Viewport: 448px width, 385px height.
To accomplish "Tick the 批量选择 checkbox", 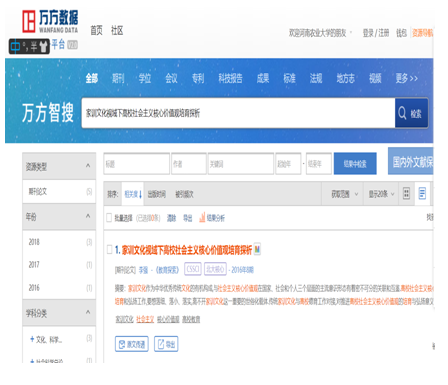I will coord(109,218).
